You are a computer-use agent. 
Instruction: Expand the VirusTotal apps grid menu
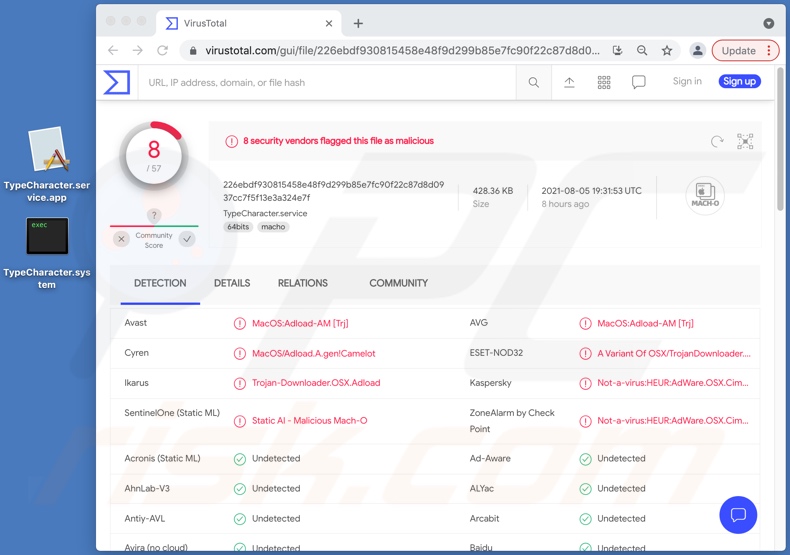point(604,83)
